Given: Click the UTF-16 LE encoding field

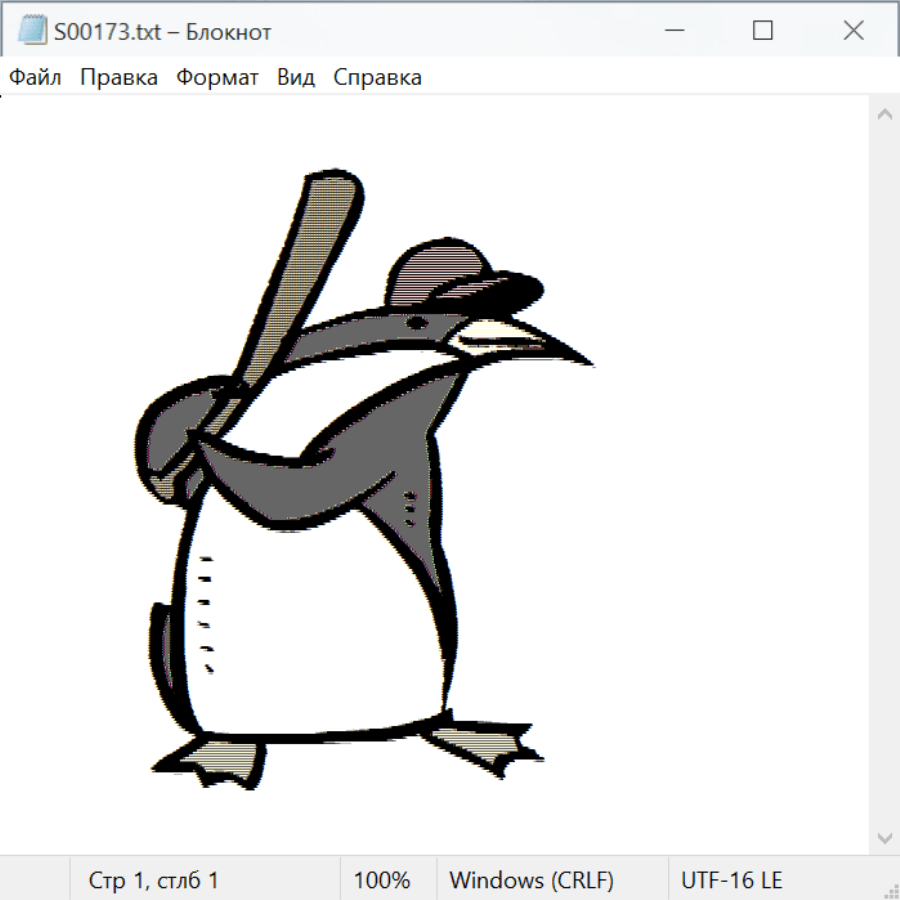Looking at the screenshot, I should point(731,880).
